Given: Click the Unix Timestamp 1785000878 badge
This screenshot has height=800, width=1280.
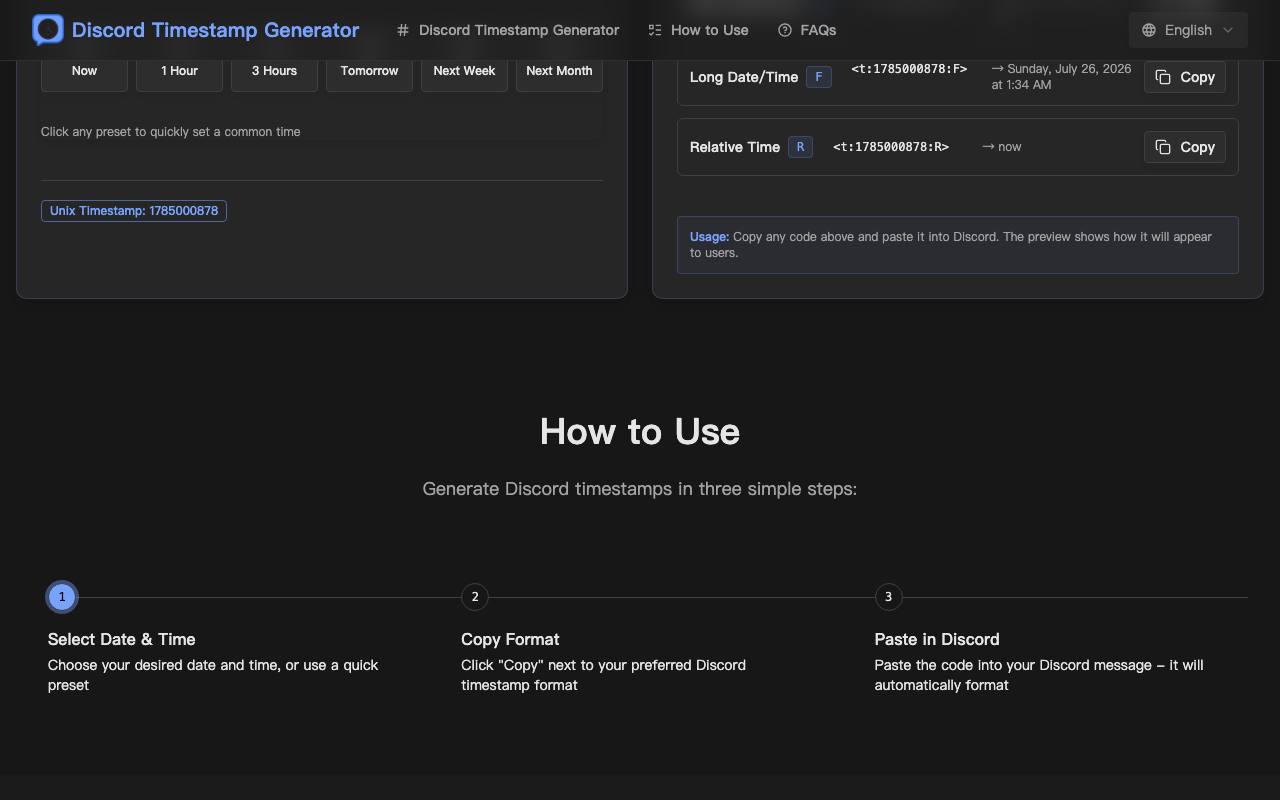Looking at the screenshot, I should (x=134, y=211).
